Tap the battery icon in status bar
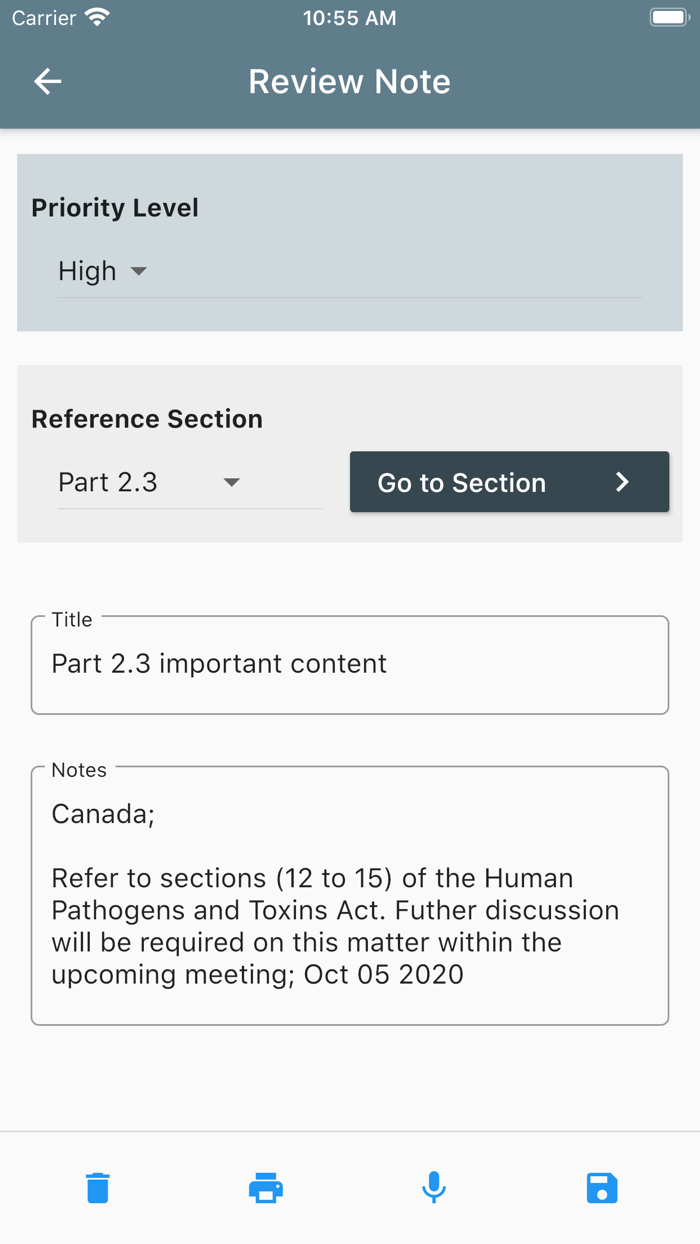Image resolution: width=700 pixels, height=1244 pixels. (668, 18)
